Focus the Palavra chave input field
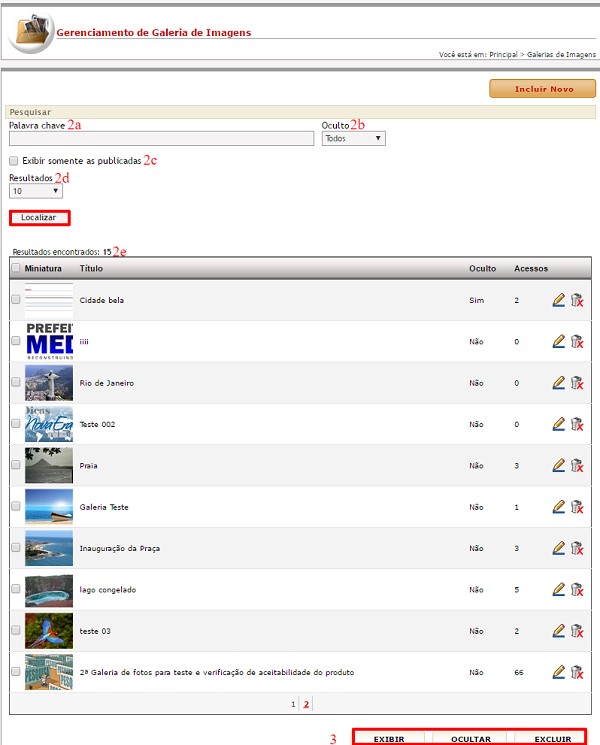Image resolution: width=600 pixels, height=745 pixels. click(162, 138)
